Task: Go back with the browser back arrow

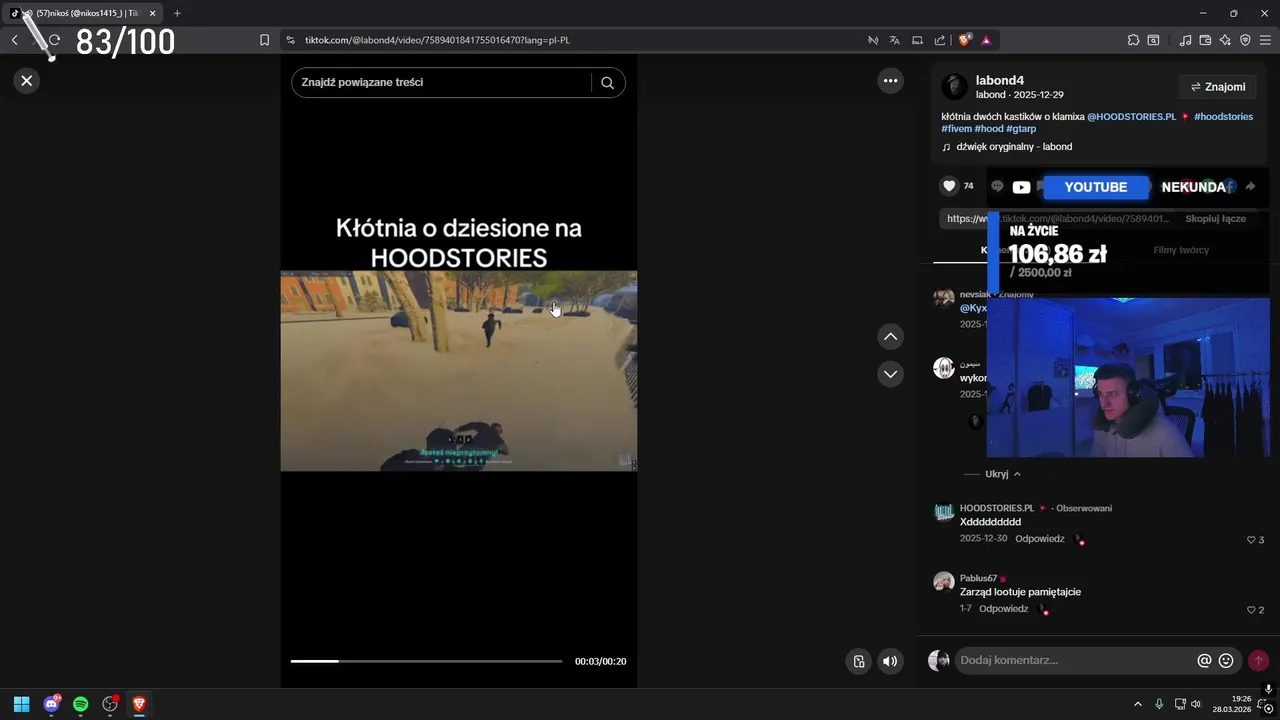Action: [x=14, y=40]
